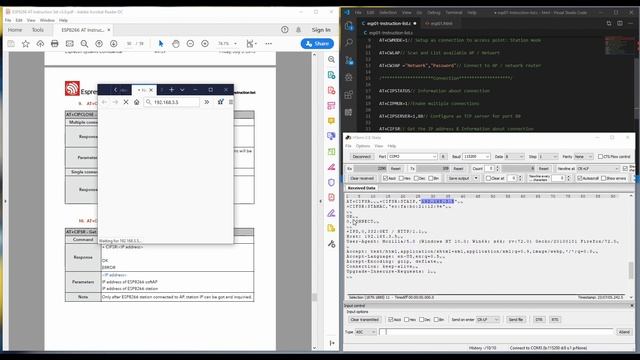
Task: Click the DTR button in HTerm
Action: 539,320
